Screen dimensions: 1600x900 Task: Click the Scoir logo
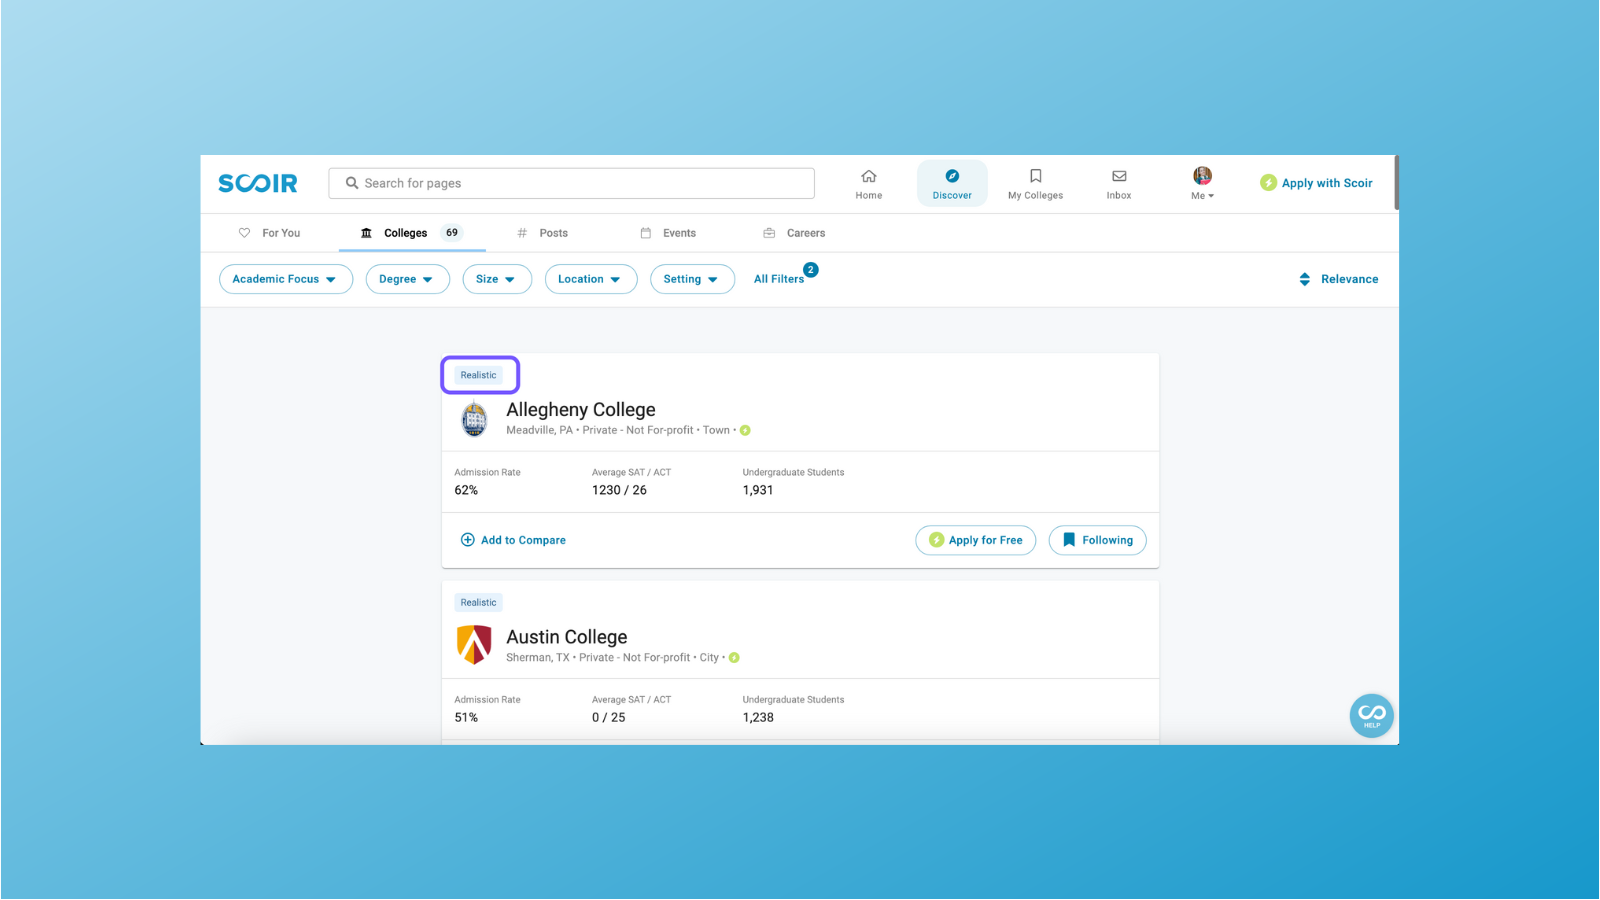[x=258, y=183]
